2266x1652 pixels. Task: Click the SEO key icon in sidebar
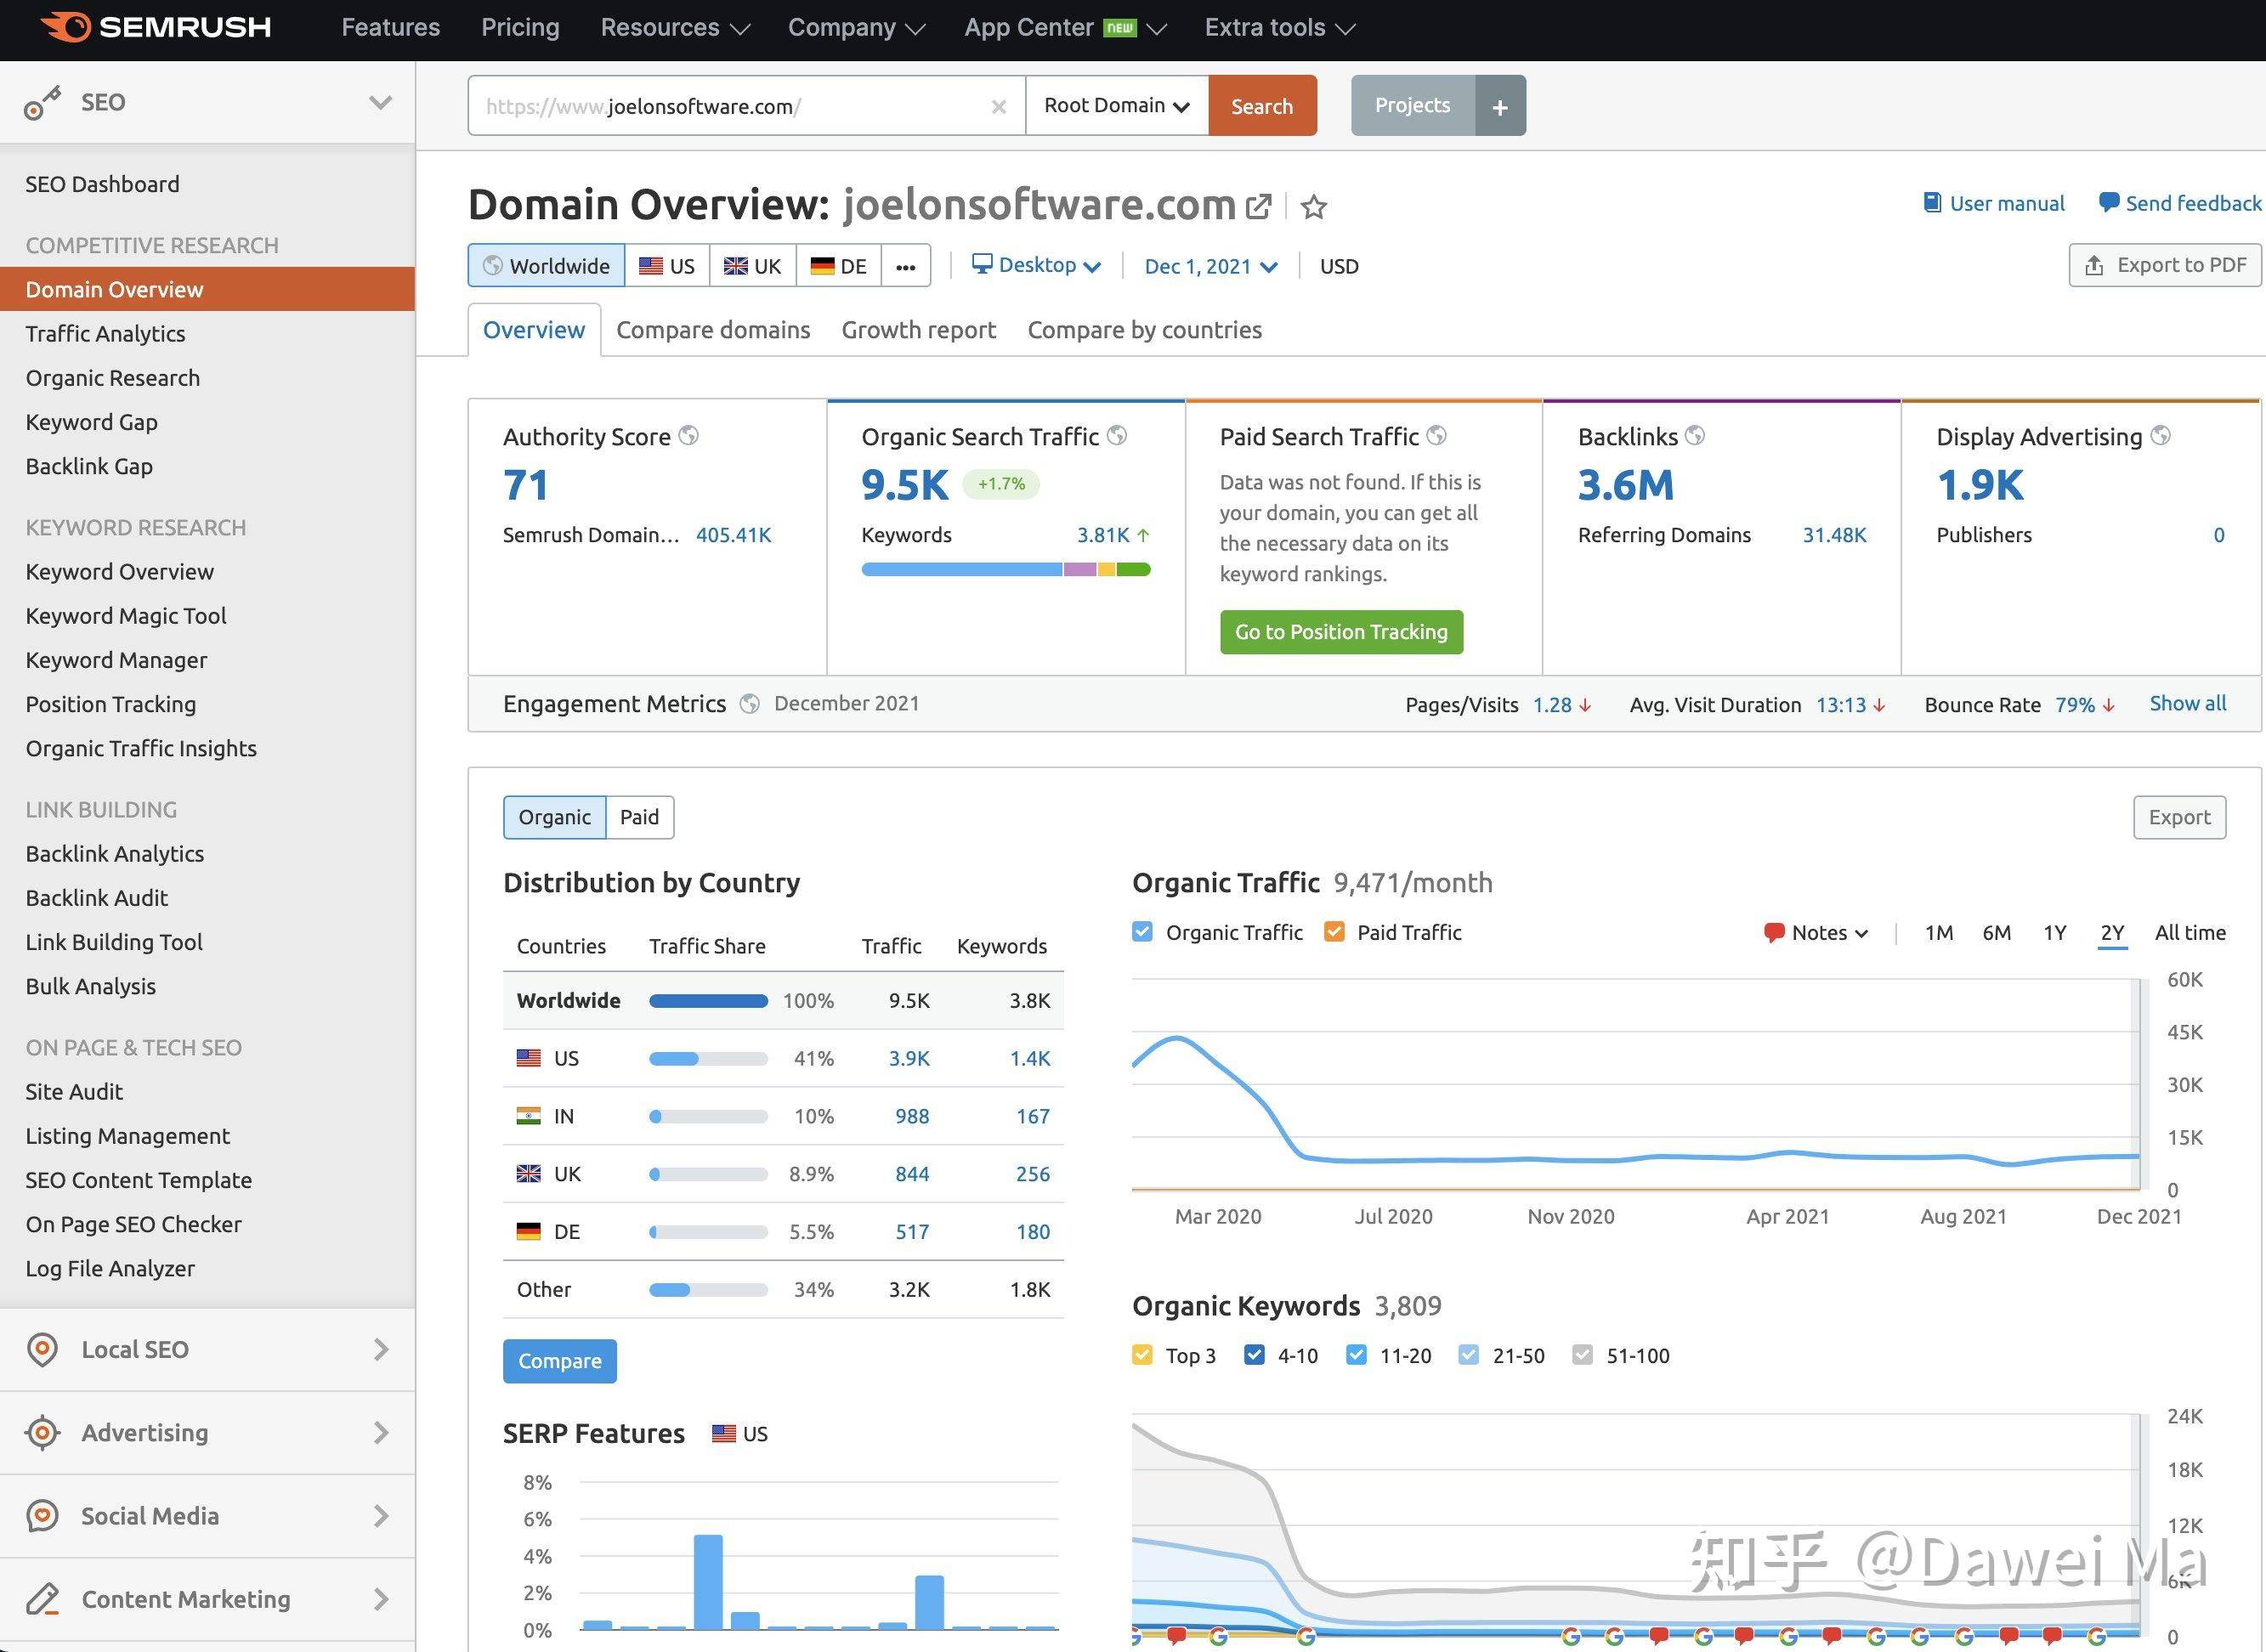coord(42,102)
